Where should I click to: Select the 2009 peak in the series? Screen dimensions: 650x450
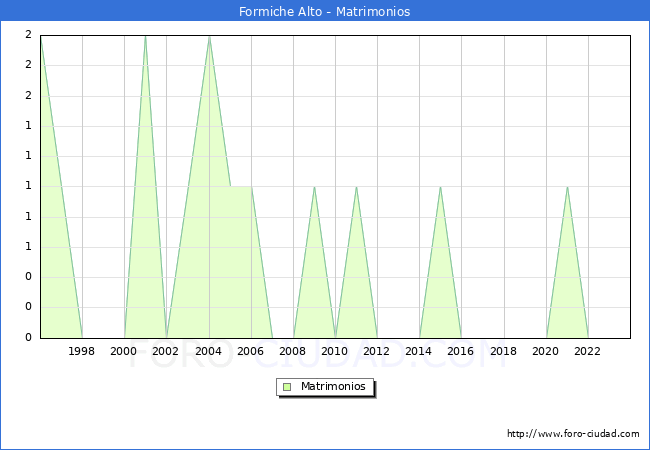pos(314,187)
